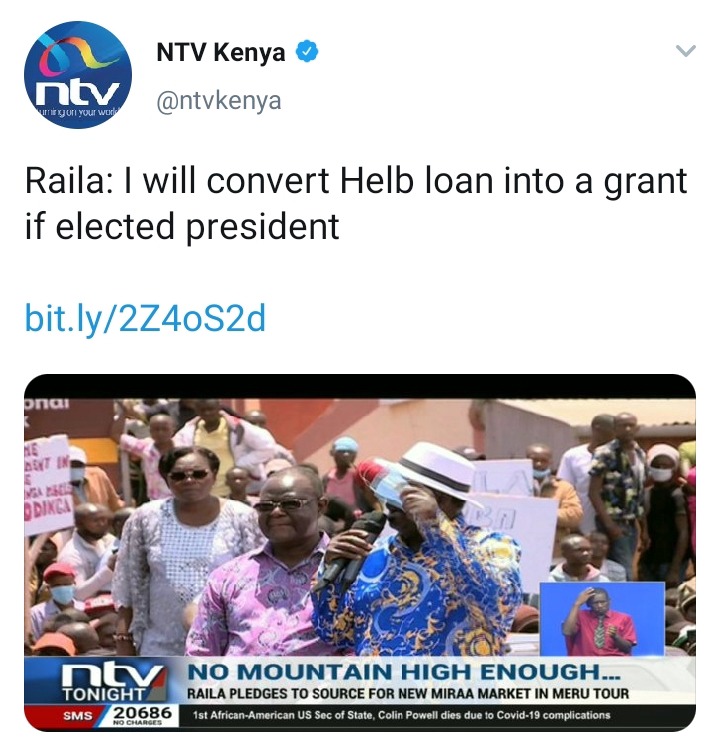Click the ODINGA placard on the left
The image size is (720, 739).
48,485
